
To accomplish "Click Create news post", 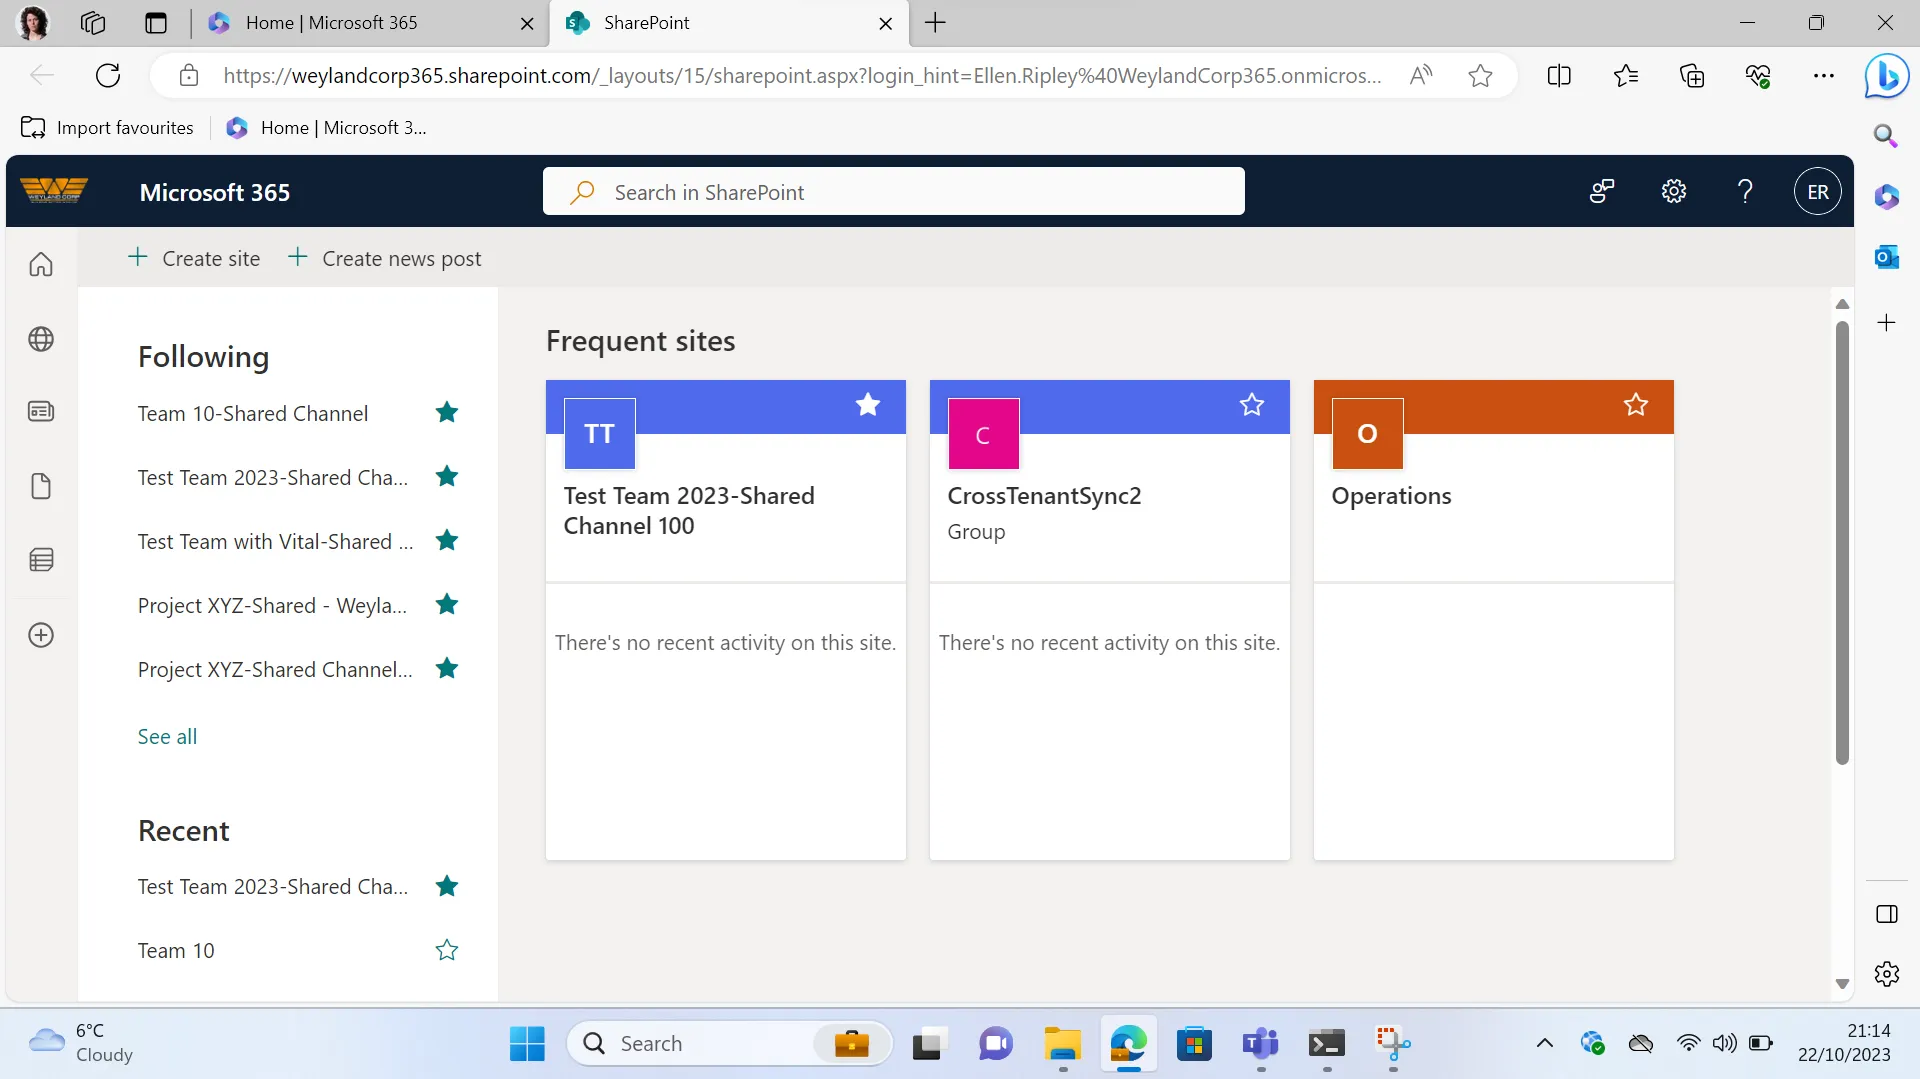I will click(385, 258).
